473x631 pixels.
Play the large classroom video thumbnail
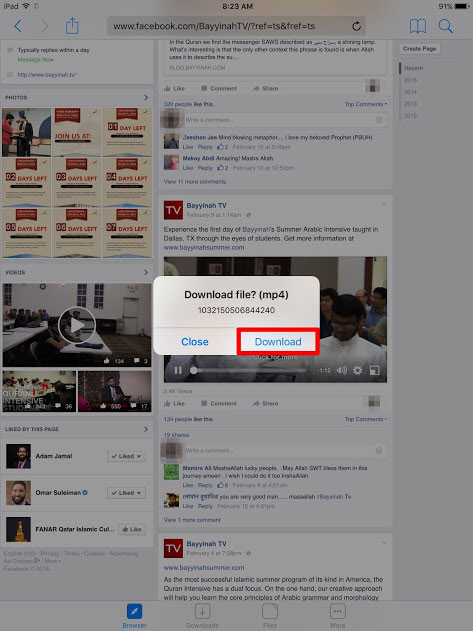pyautogui.click(x=77, y=325)
